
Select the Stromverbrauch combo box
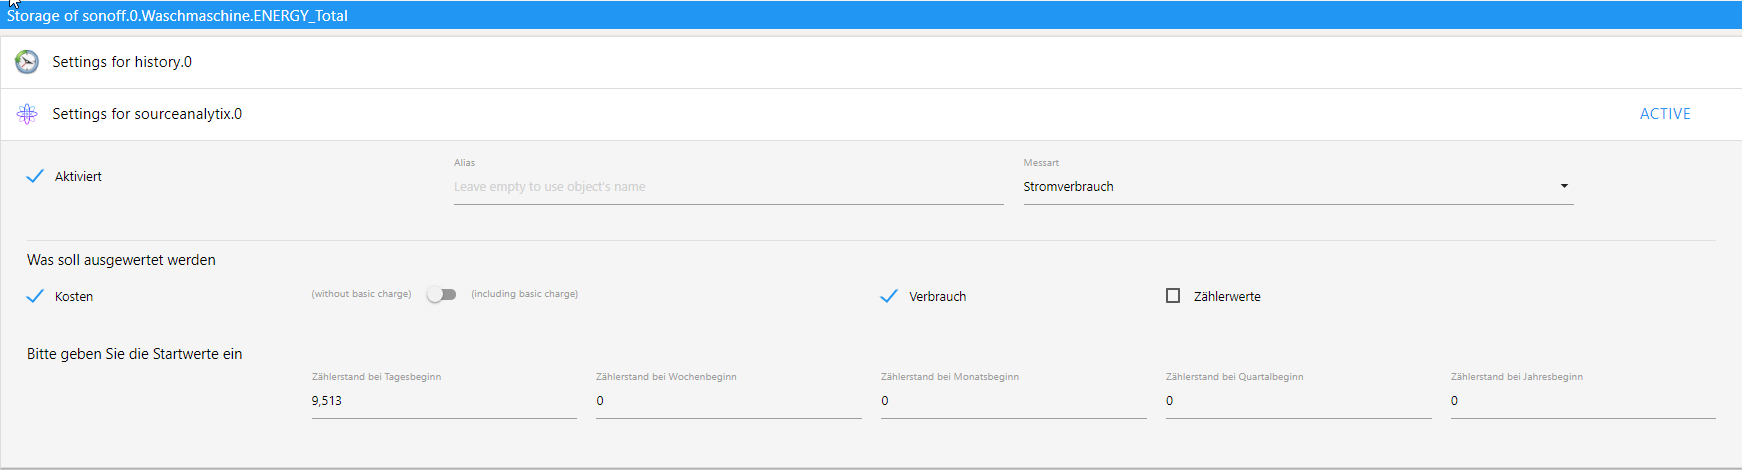1298,187
